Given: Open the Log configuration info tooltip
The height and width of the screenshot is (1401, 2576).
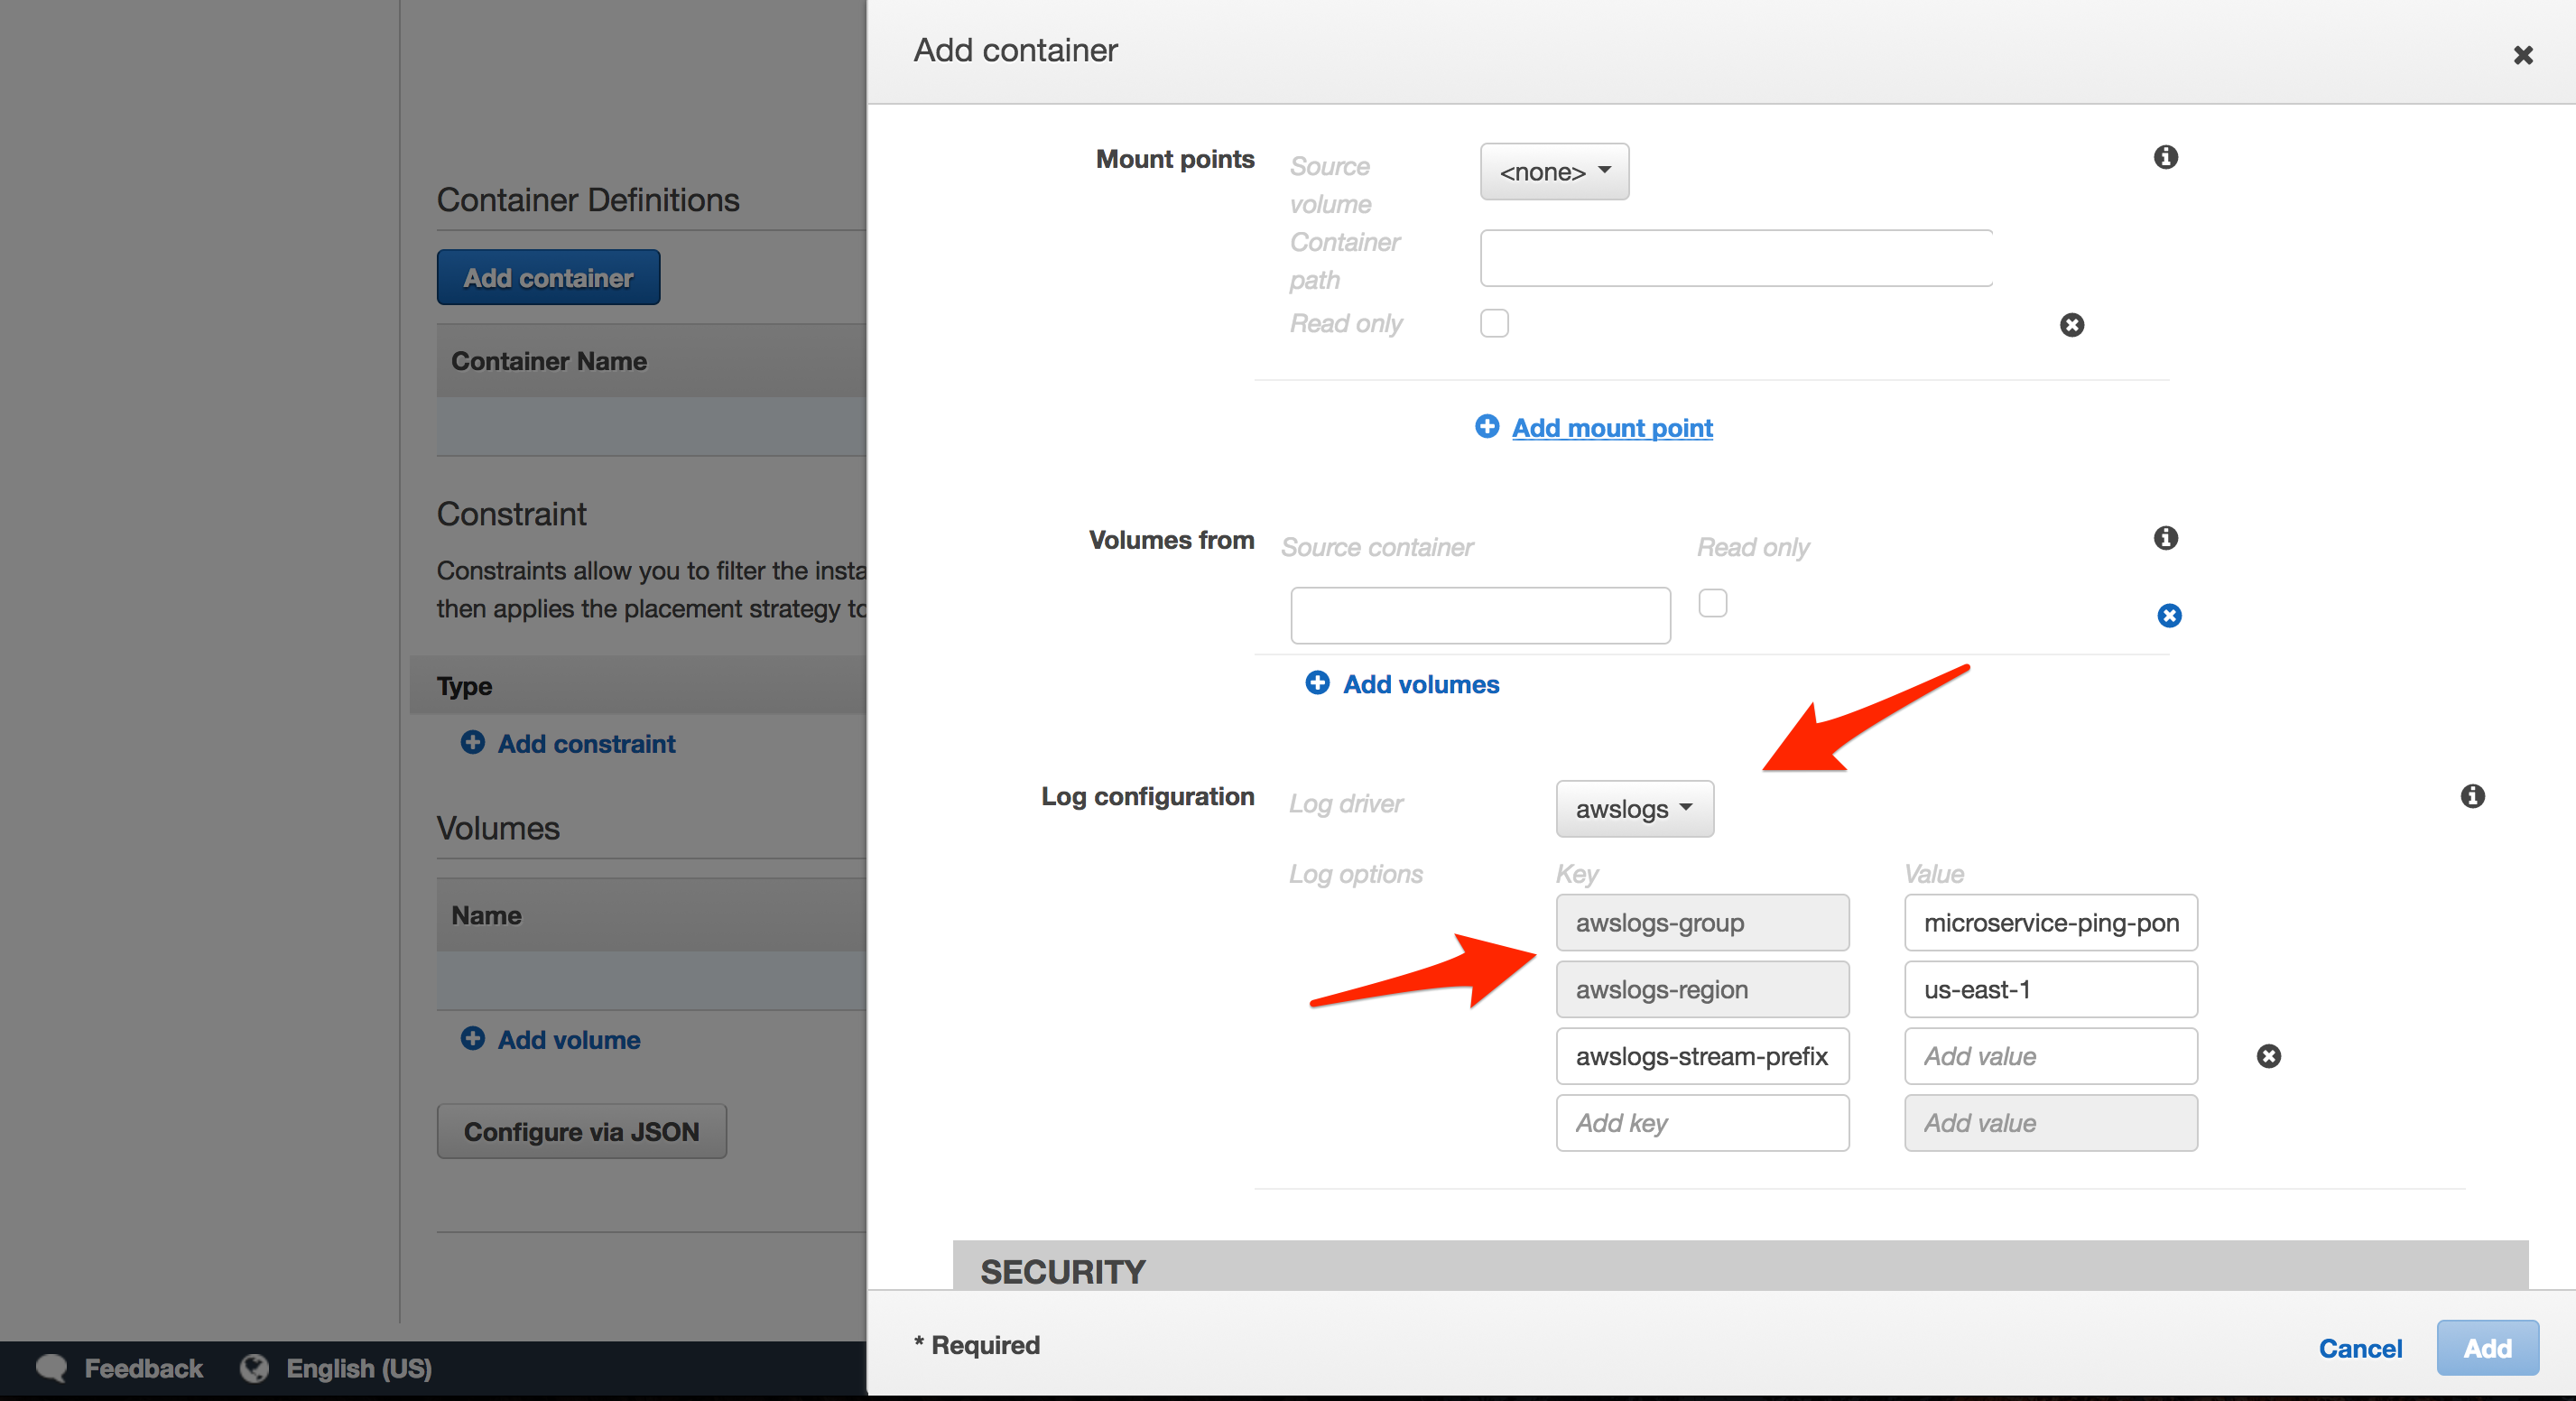Looking at the screenshot, I should (x=2474, y=796).
